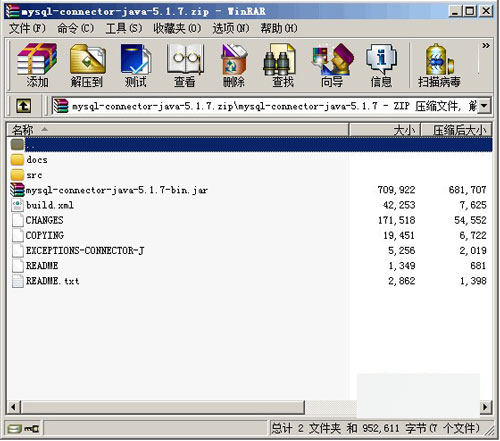This screenshot has height=441, width=500.
Task: Select the README file icon
Action: (17, 266)
